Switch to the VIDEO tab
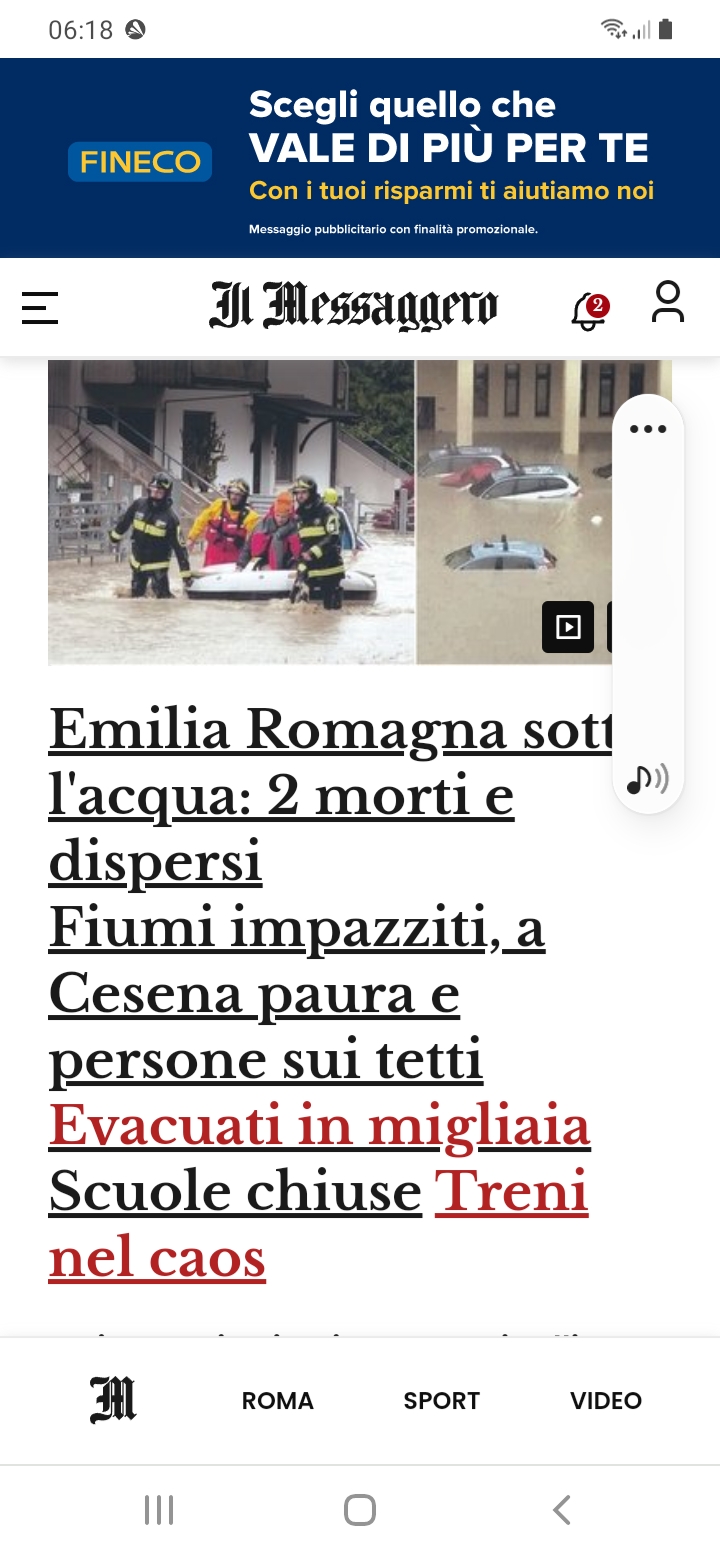This screenshot has width=720, height=1560. (x=606, y=1401)
